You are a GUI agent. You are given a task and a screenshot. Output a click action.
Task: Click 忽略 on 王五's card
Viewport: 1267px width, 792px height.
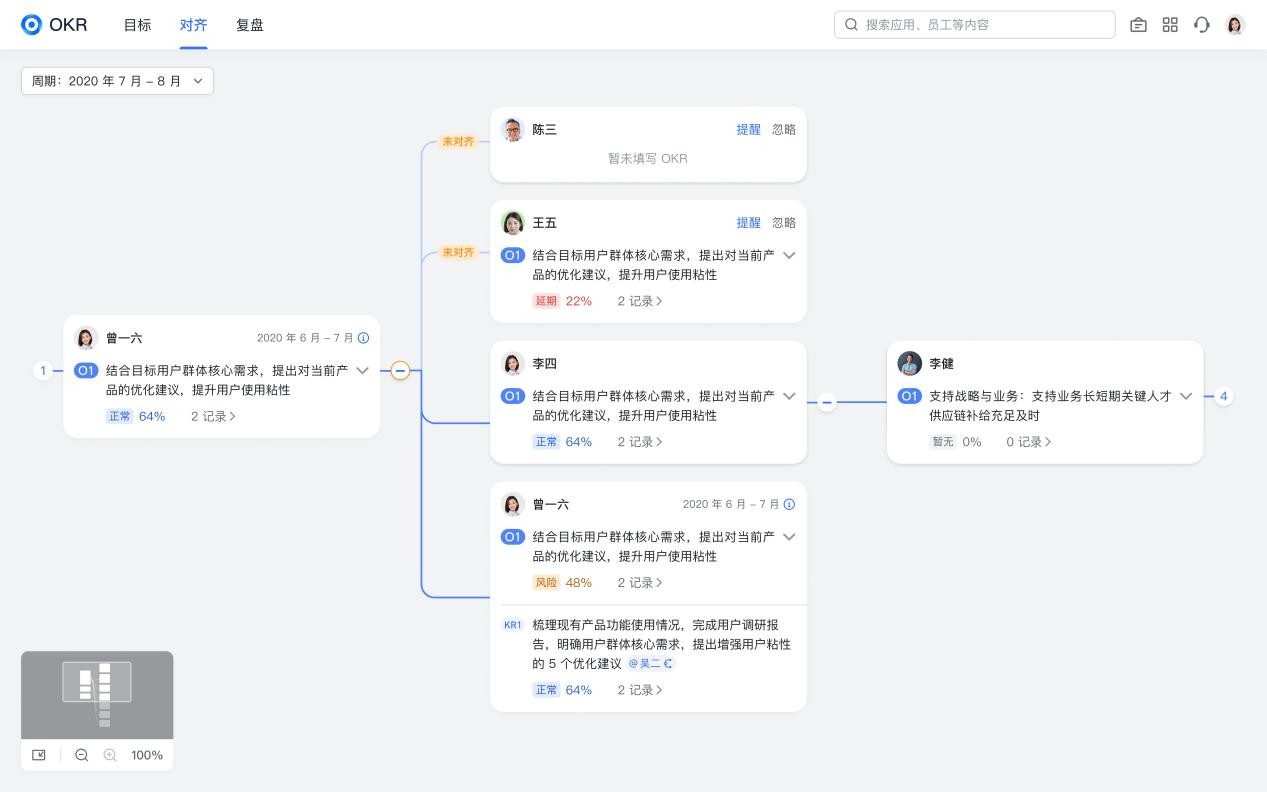pos(784,223)
